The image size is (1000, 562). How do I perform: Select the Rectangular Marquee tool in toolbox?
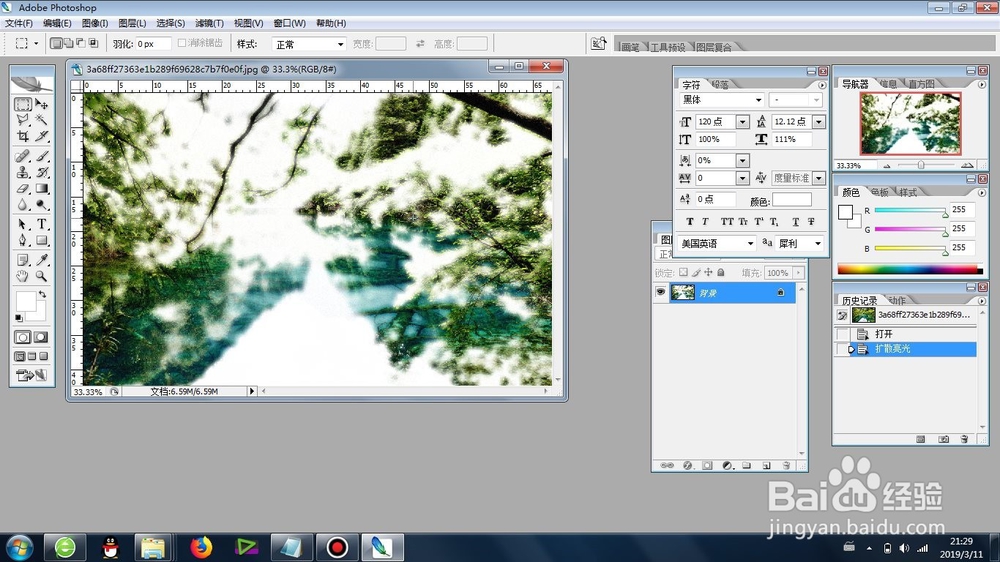[x=23, y=104]
